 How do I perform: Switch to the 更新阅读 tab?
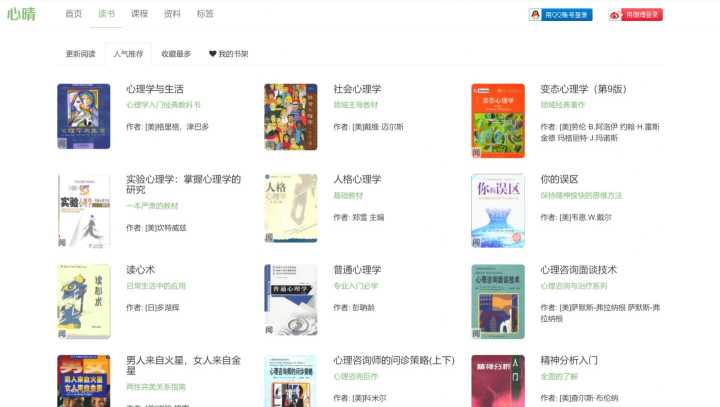tap(80, 54)
